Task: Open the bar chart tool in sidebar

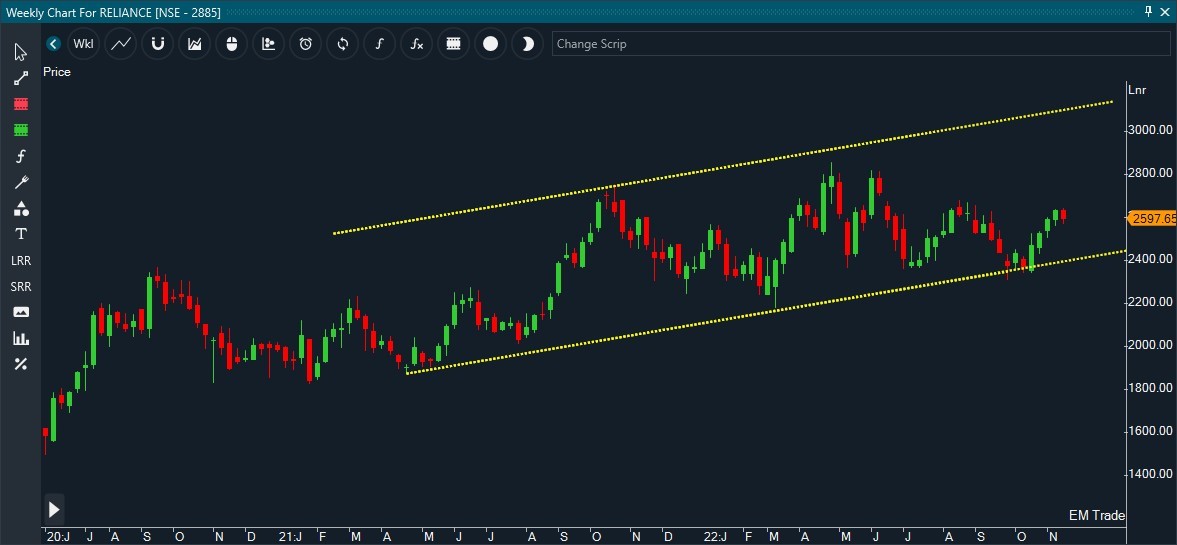Action: (x=21, y=339)
